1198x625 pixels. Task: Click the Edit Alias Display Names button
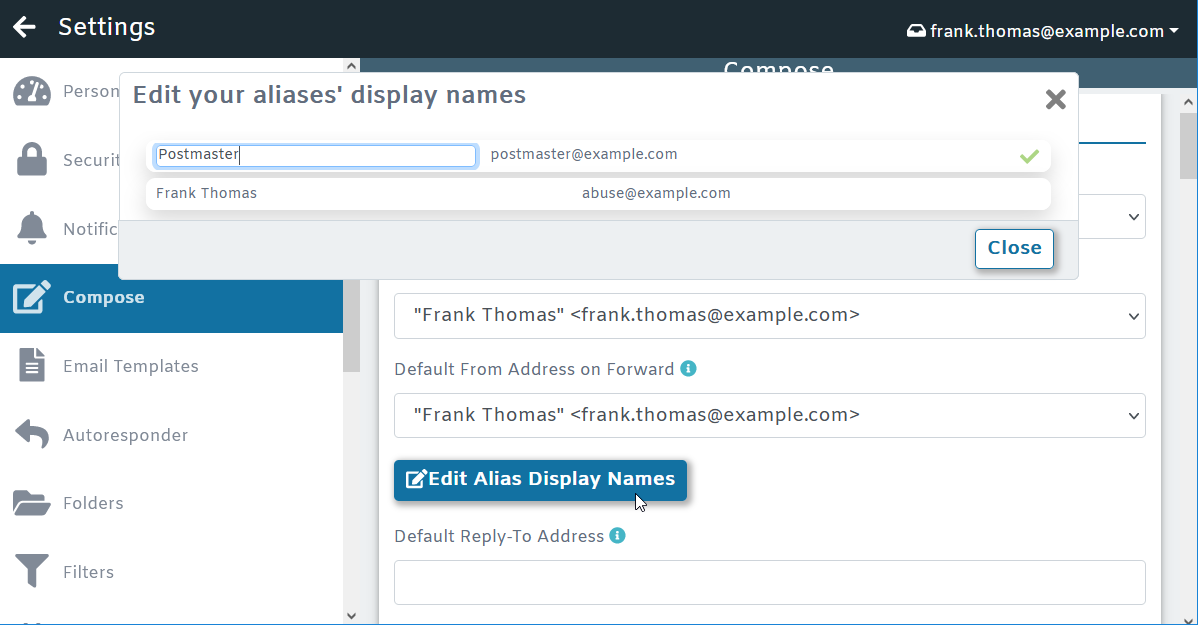point(540,480)
